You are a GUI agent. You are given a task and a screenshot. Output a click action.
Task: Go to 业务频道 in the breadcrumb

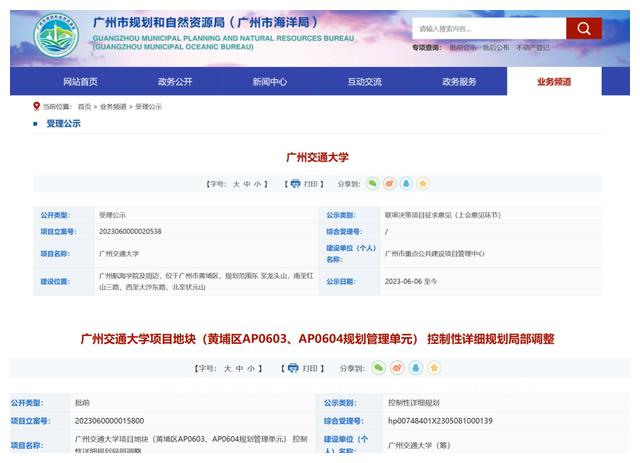click(x=113, y=107)
